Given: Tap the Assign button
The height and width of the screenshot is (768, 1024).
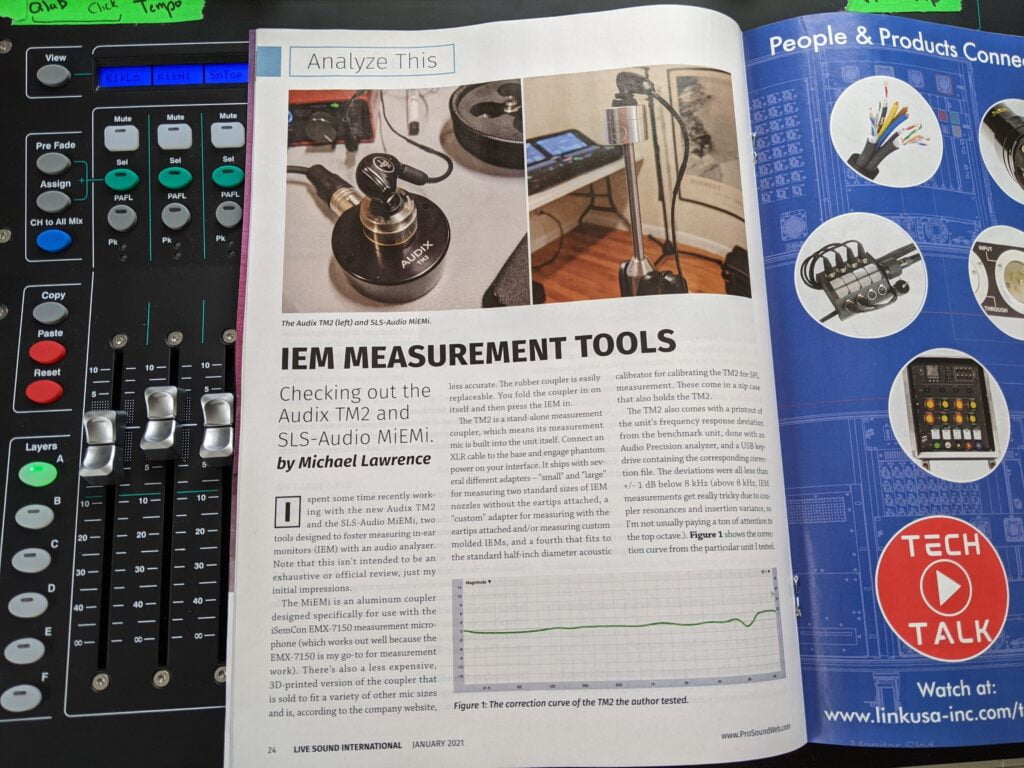Looking at the screenshot, I should point(54,201).
